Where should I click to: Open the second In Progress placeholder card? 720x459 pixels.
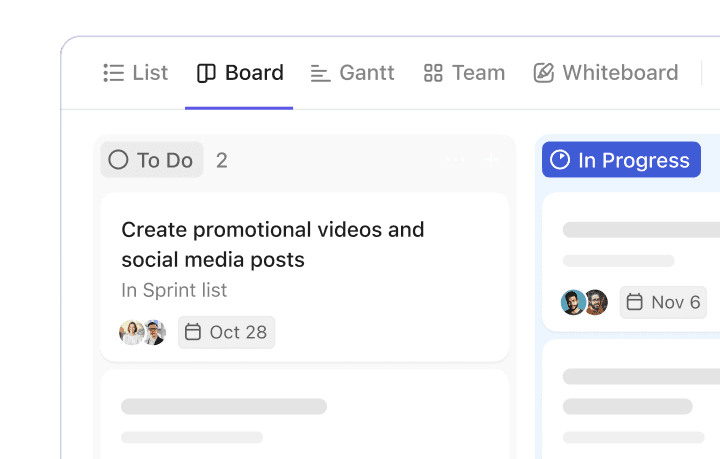point(632,400)
